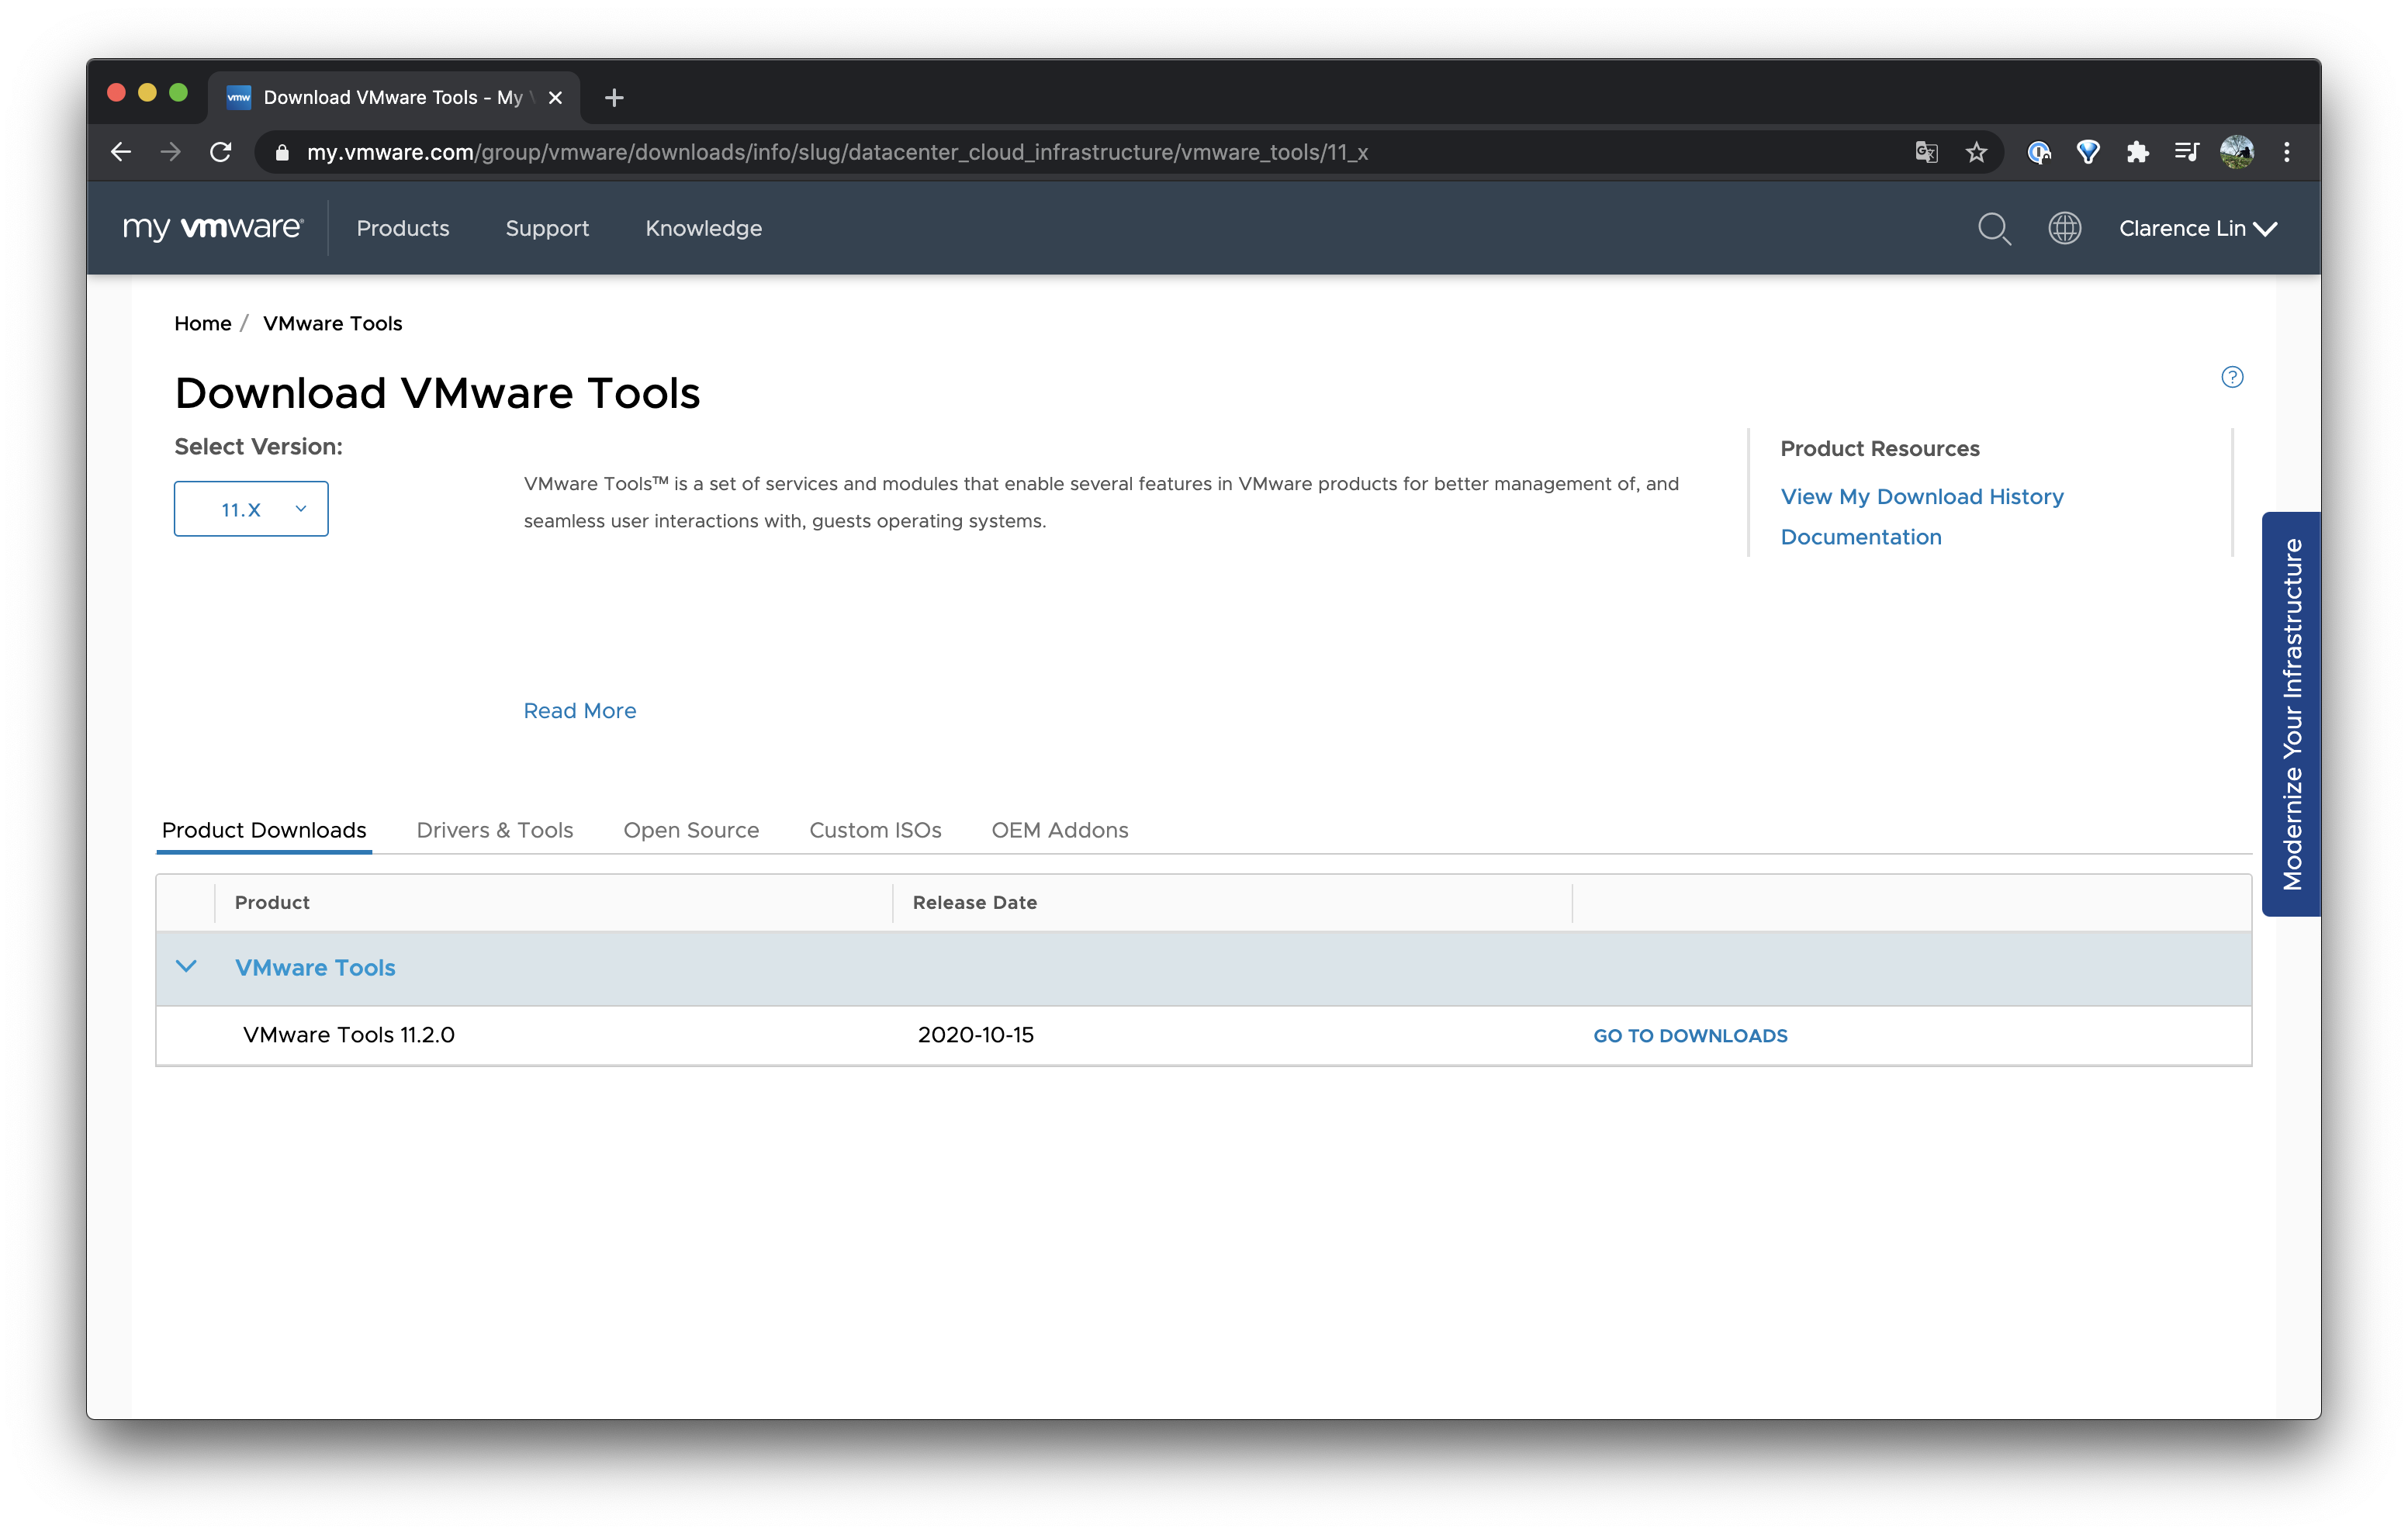
Task: Bookmark this page with the star icon
Action: (x=1976, y=152)
